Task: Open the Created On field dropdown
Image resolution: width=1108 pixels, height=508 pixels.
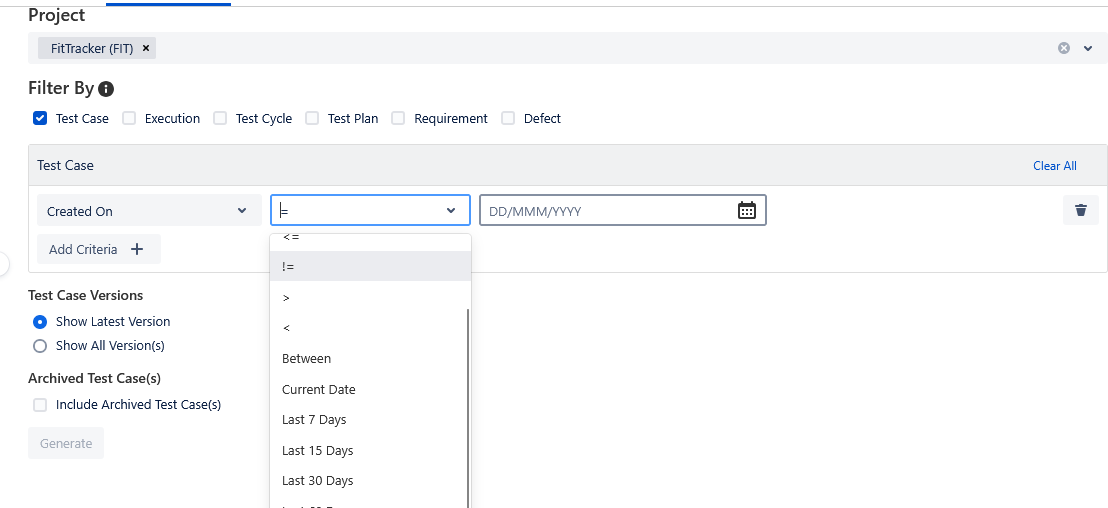Action: [149, 211]
